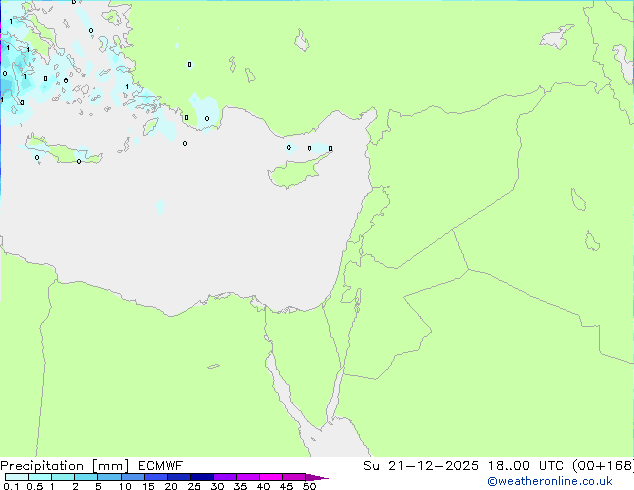Click the 0.5–1 mm legend swatch
This screenshot has height=490, width=634.
(x=40, y=477)
